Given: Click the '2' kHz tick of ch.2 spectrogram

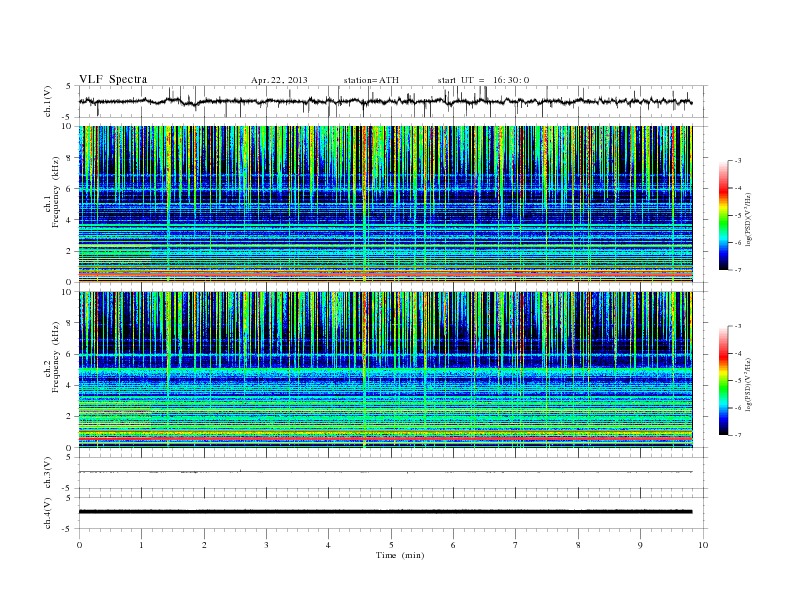Looking at the screenshot, I should coord(70,417).
